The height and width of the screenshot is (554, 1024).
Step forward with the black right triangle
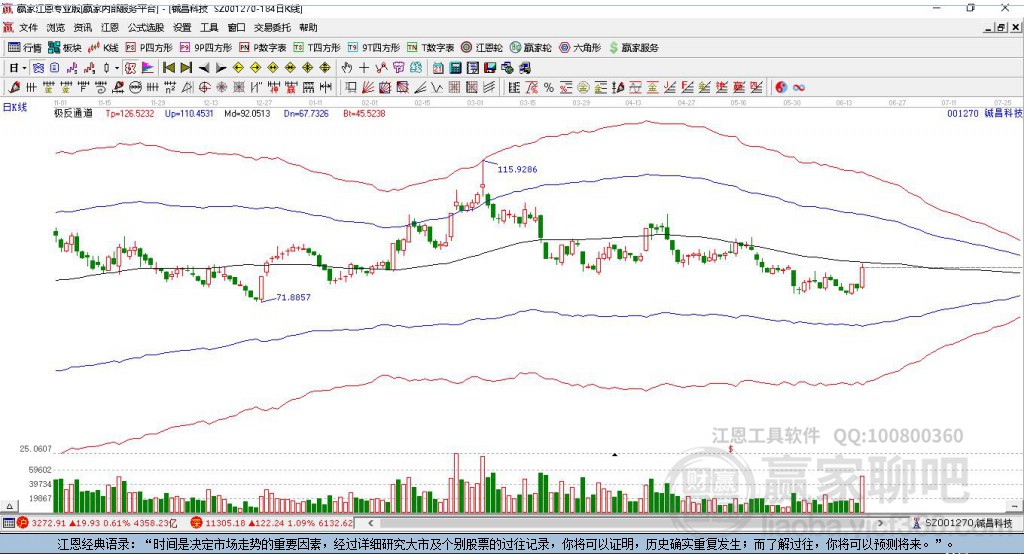coord(221,68)
